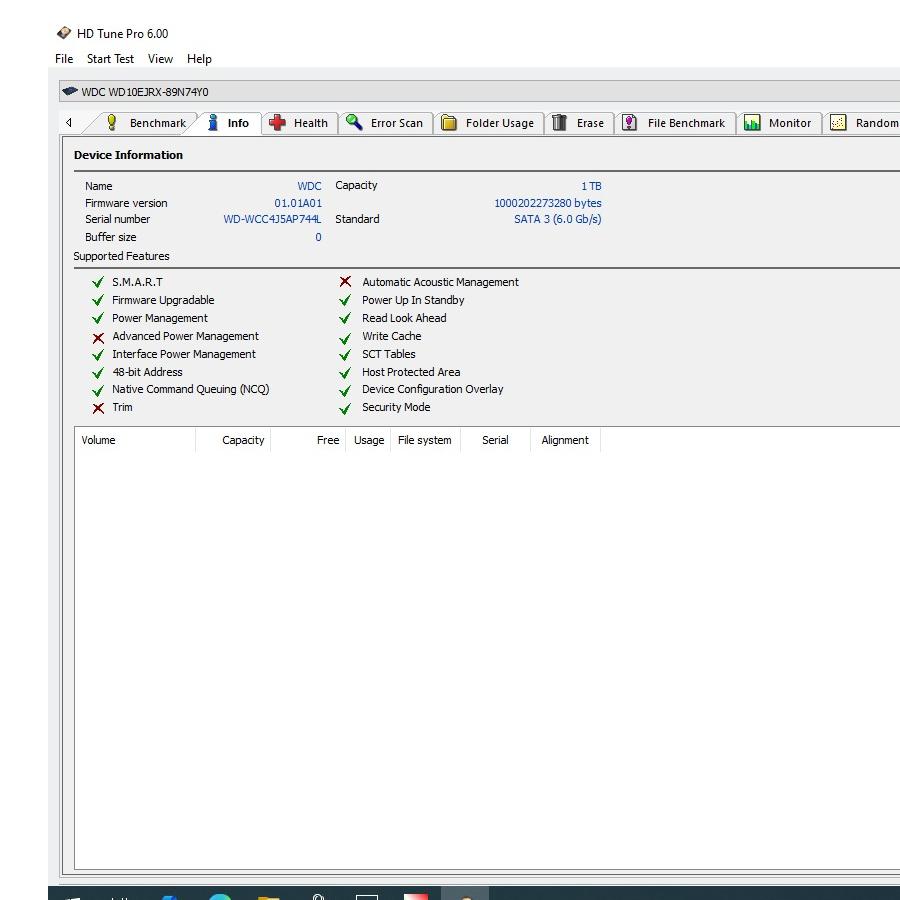Open the Help menu
The image size is (900, 900).
coord(199,59)
